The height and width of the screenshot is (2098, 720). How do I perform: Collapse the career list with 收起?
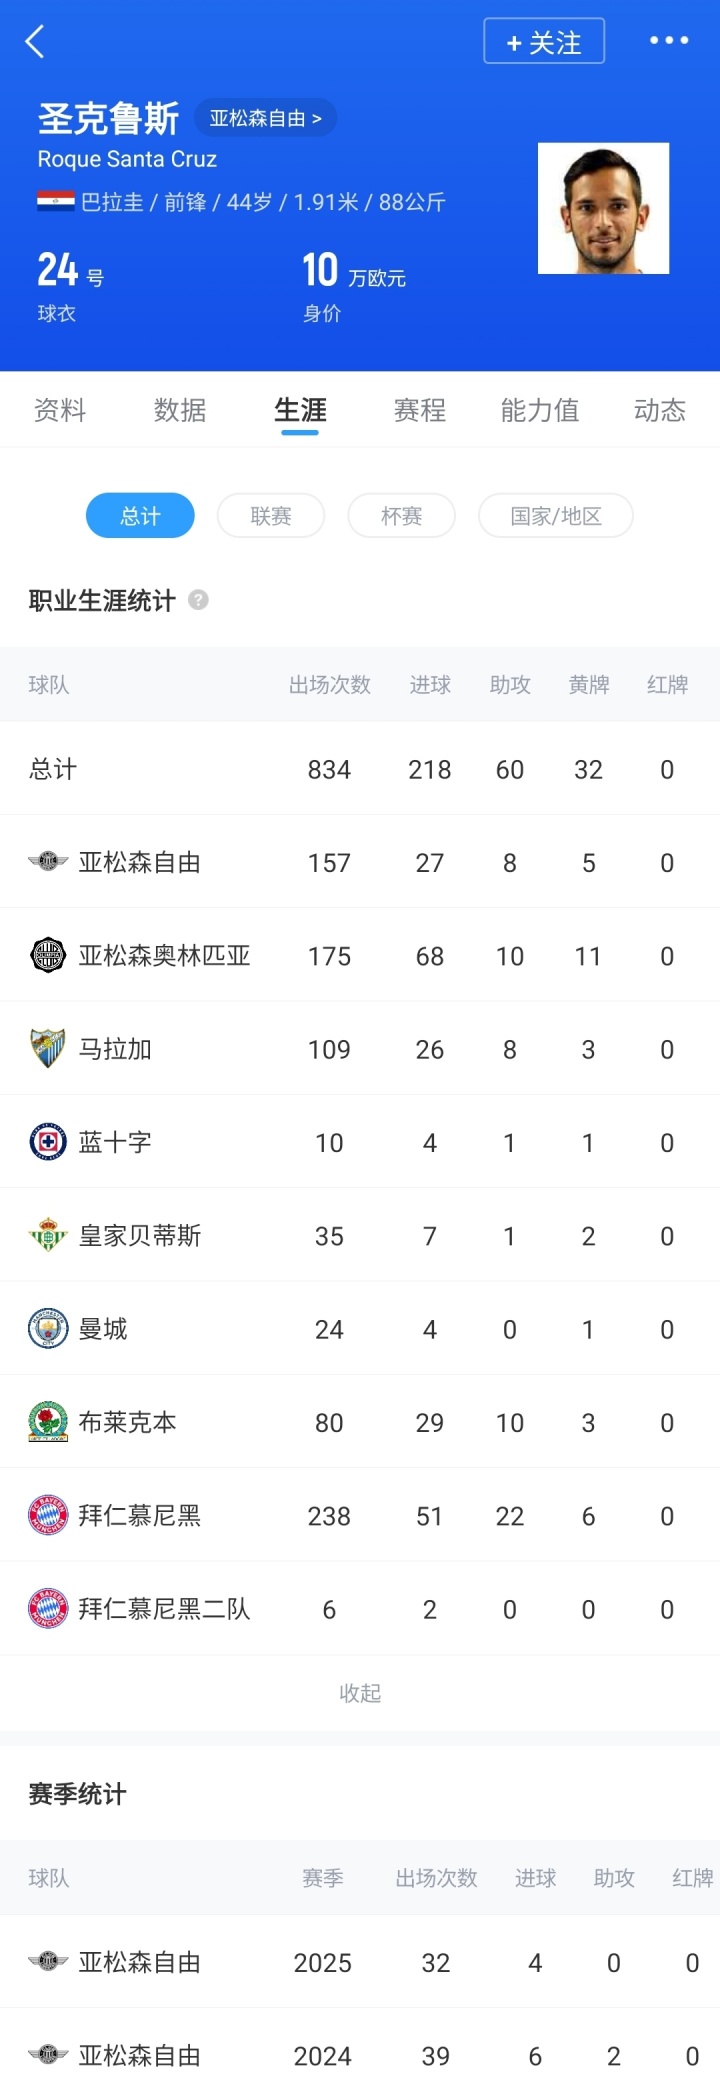click(x=360, y=1693)
